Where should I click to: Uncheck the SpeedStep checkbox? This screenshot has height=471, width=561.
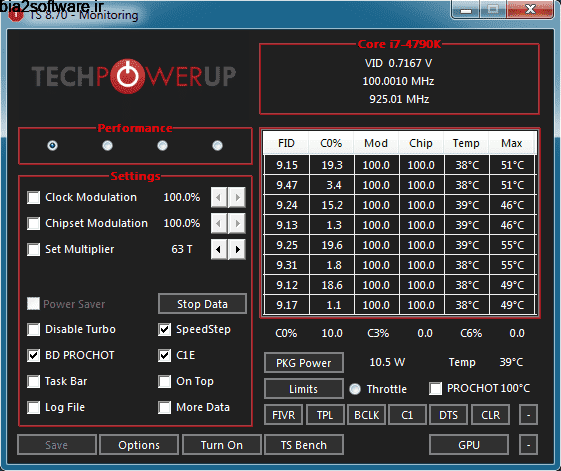point(165,329)
